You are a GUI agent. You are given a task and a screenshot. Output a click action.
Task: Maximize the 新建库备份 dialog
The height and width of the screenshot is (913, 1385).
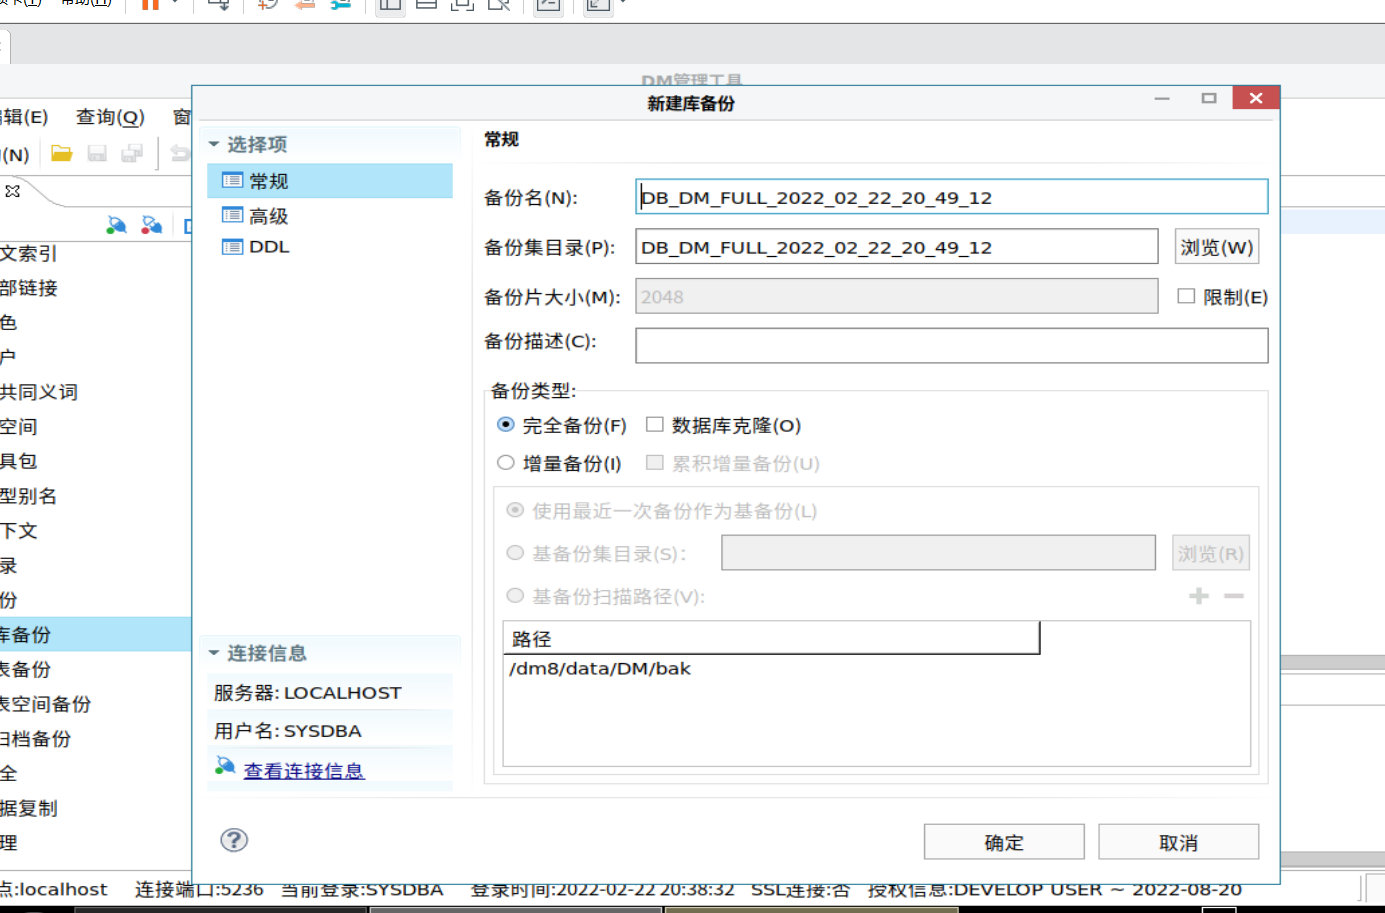point(1209,98)
